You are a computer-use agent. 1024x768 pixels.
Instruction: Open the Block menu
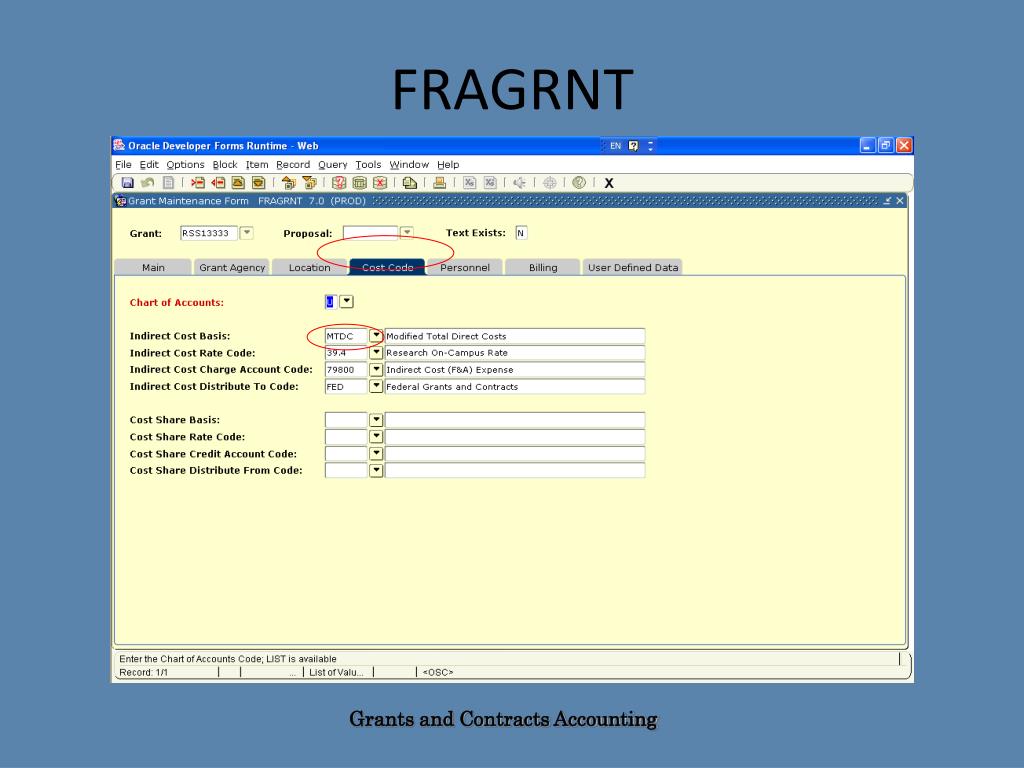pos(225,165)
